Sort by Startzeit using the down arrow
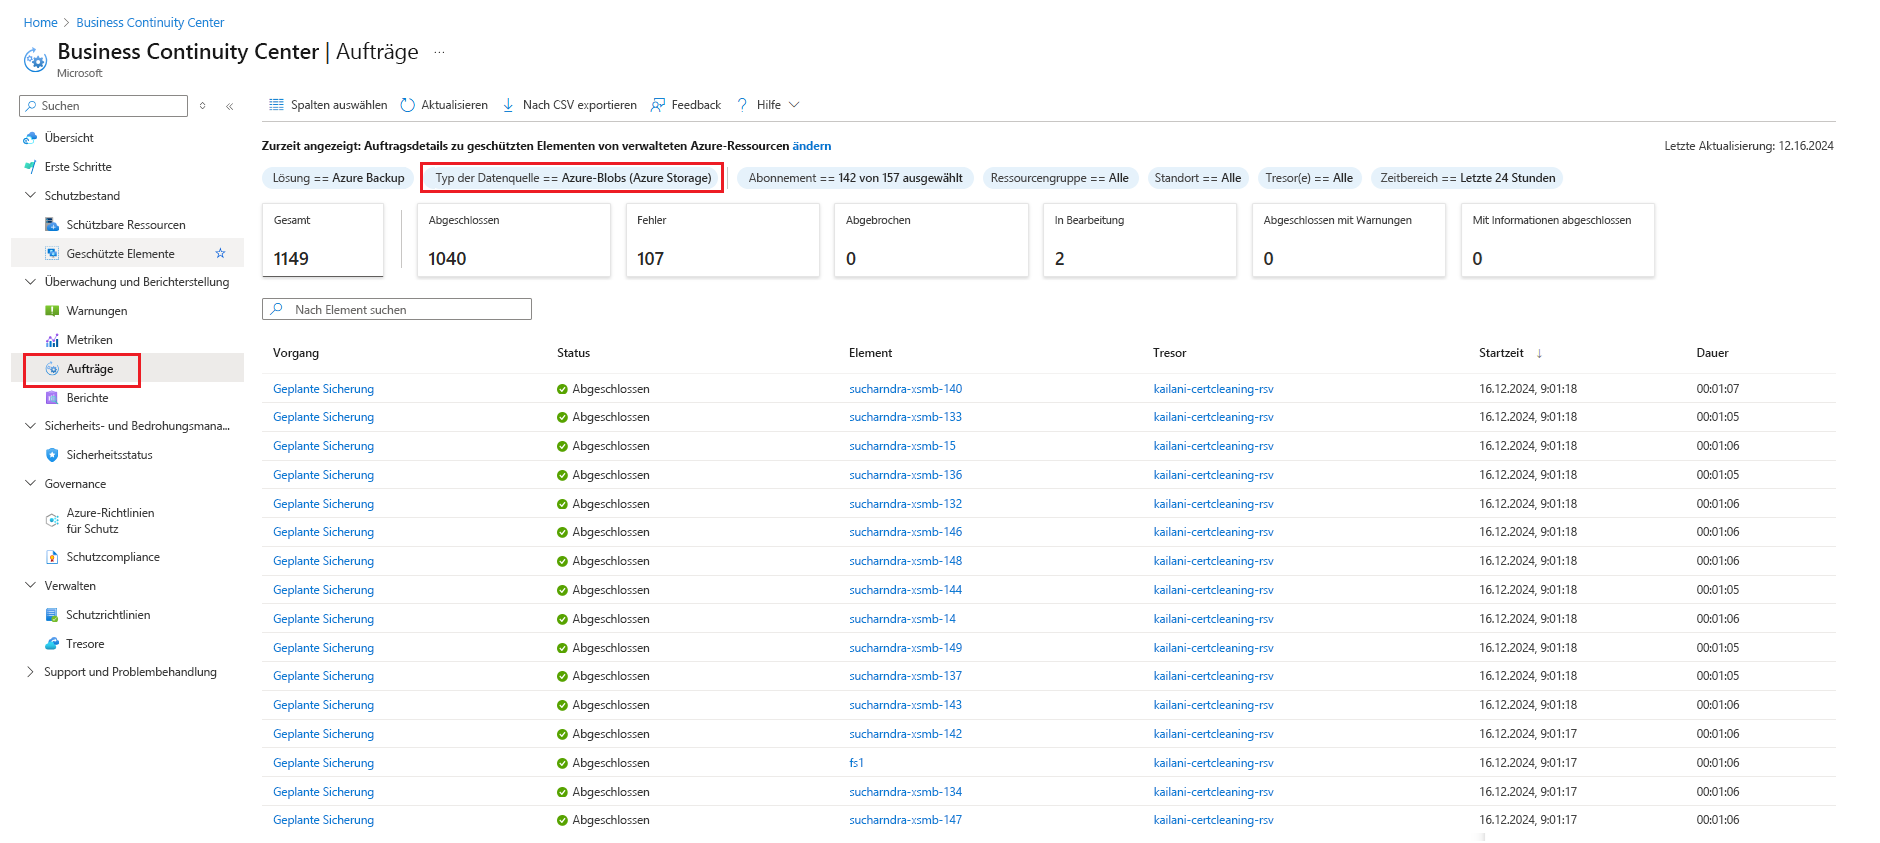Viewport: 1880px width, 843px height. pyautogui.click(x=1539, y=353)
